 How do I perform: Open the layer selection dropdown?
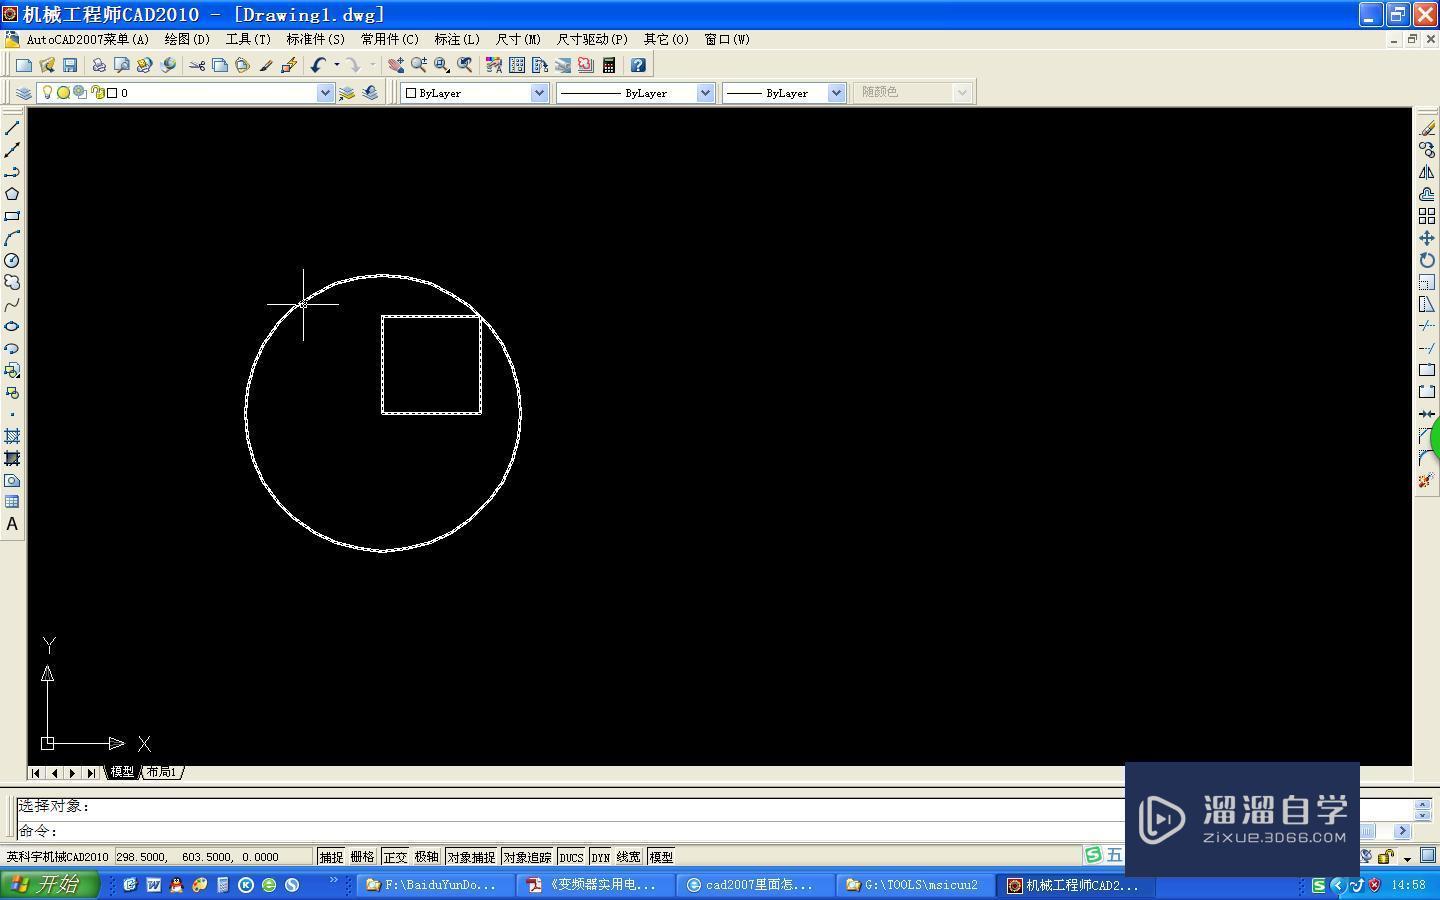[x=325, y=92]
